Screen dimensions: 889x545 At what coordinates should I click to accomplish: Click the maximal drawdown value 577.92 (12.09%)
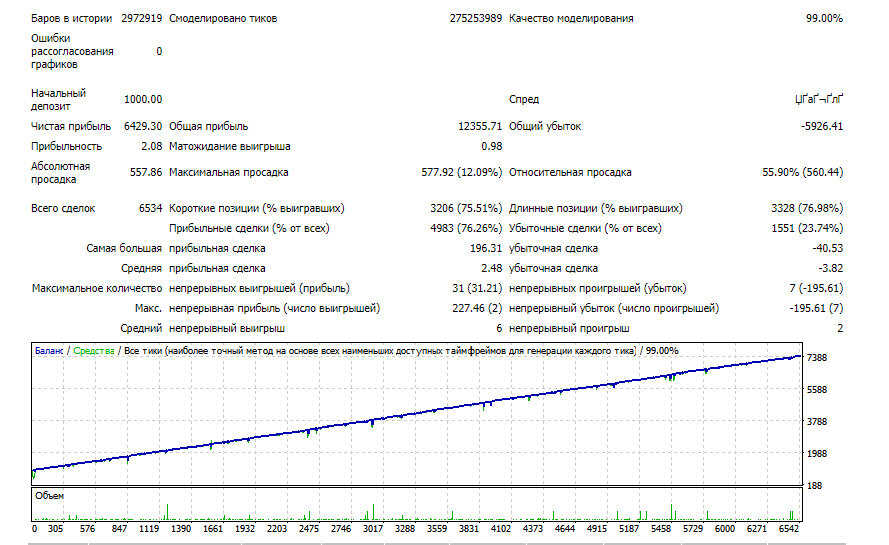[462, 172]
